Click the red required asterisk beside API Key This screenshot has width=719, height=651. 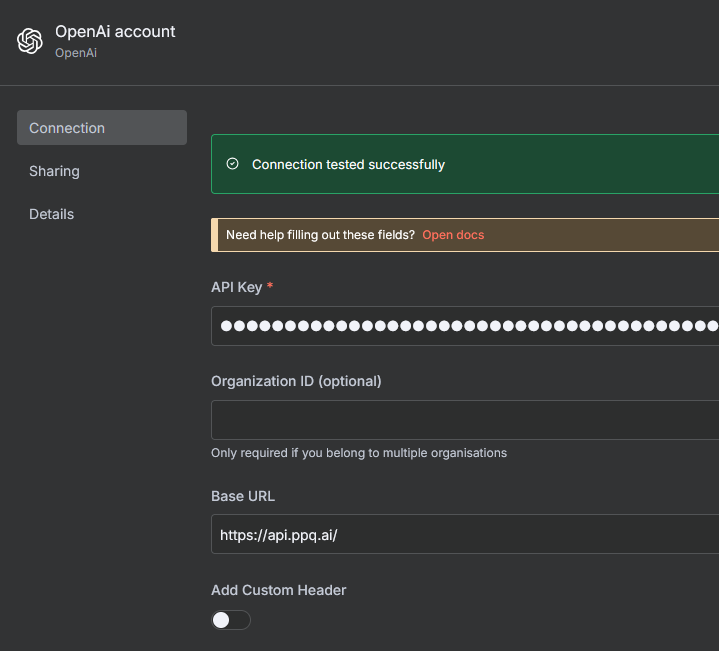coord(270,288)
